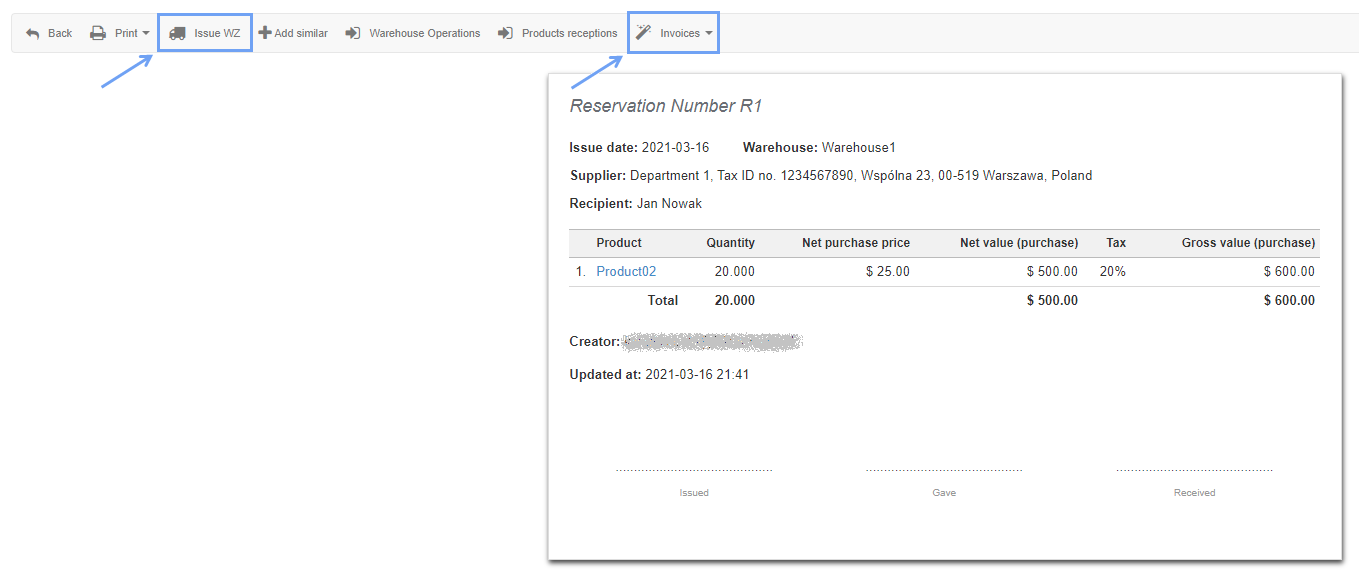Open the Print options via its caret arrow
Screen dimensions: 1359x576
point(144,32)
